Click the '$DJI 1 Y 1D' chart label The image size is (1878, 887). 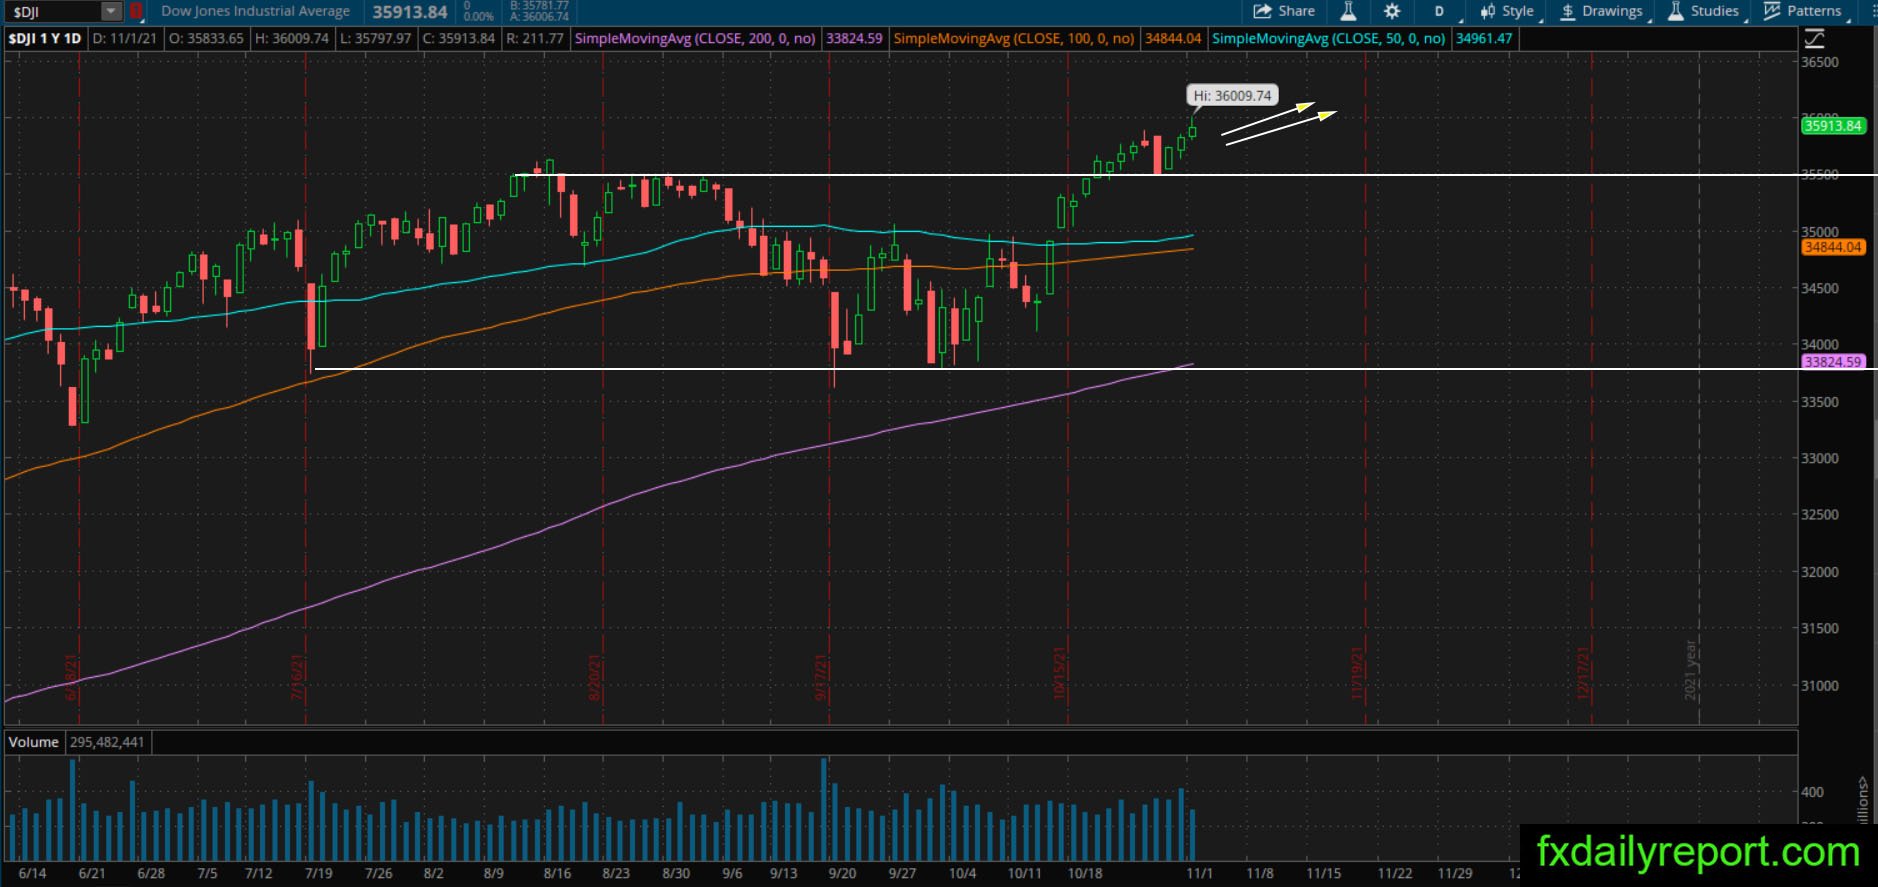(x=45, y=38)
